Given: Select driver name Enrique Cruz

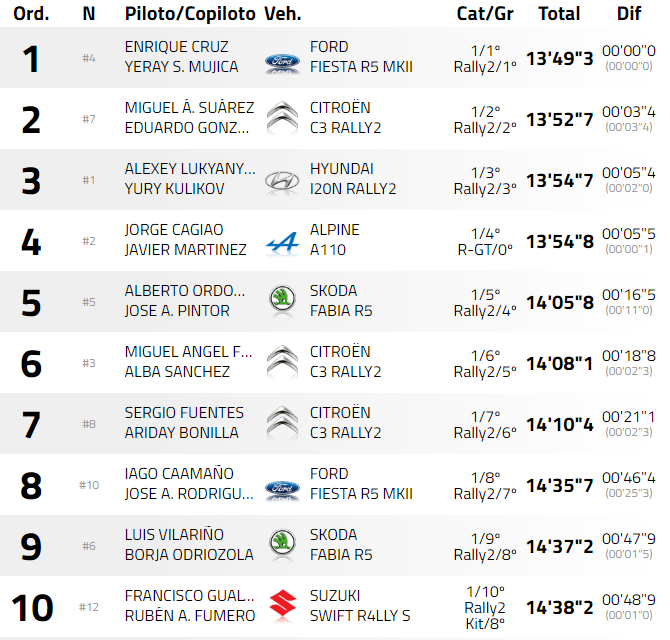Looking at the screenshot, I should coord(176,47).
